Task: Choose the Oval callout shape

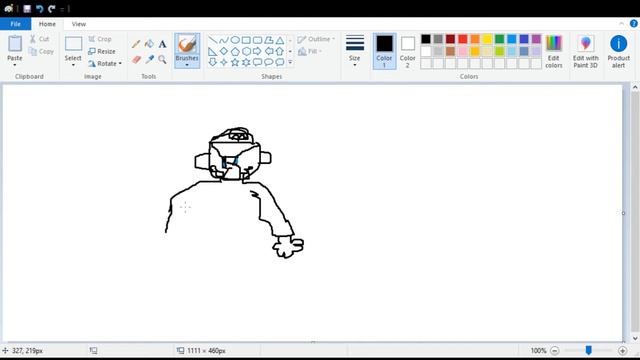Action: 269,62
